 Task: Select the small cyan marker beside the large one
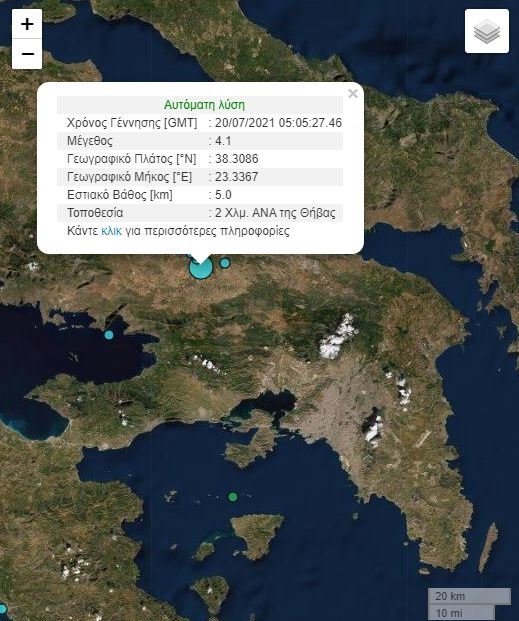[225, 263]
